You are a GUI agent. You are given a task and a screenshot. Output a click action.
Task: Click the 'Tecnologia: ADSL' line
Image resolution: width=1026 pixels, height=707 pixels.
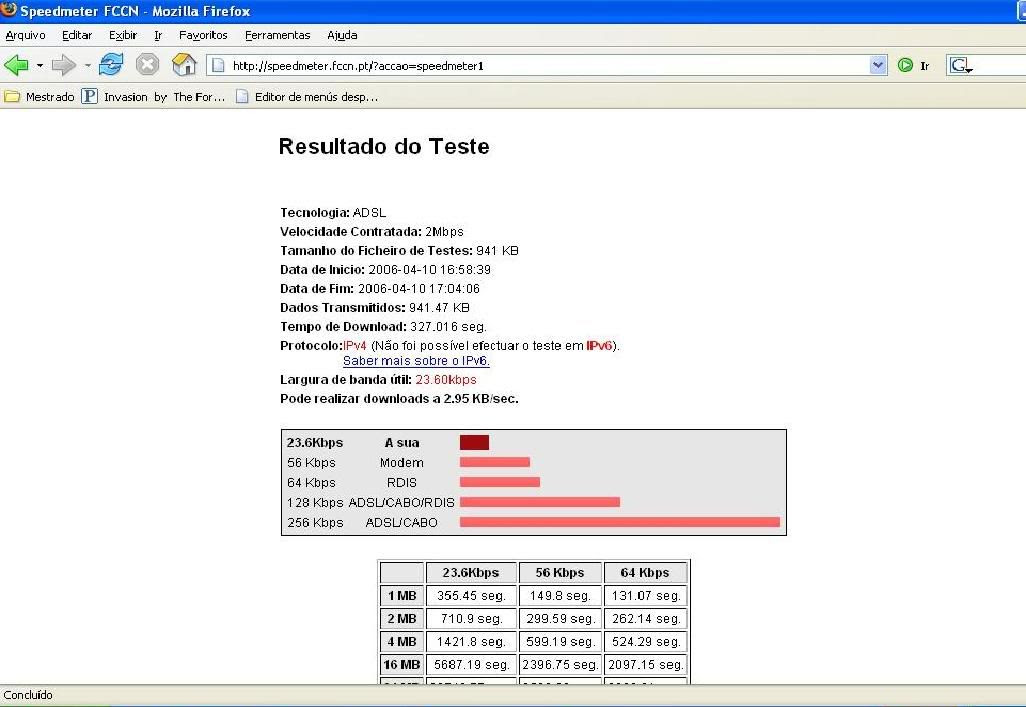[x=333, y=213]
